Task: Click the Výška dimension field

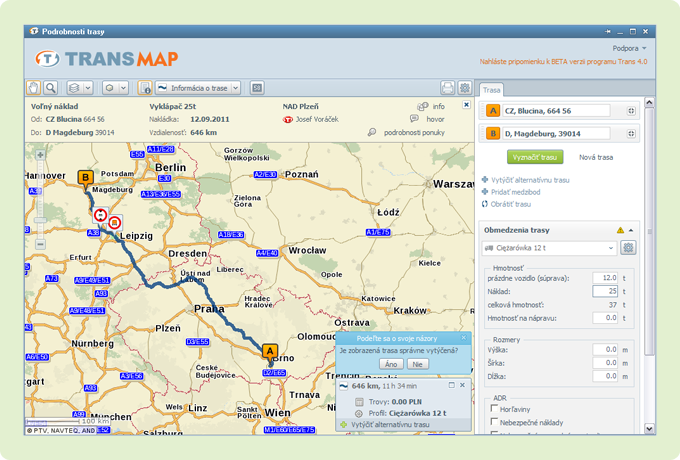Action: tap(605, 349)
